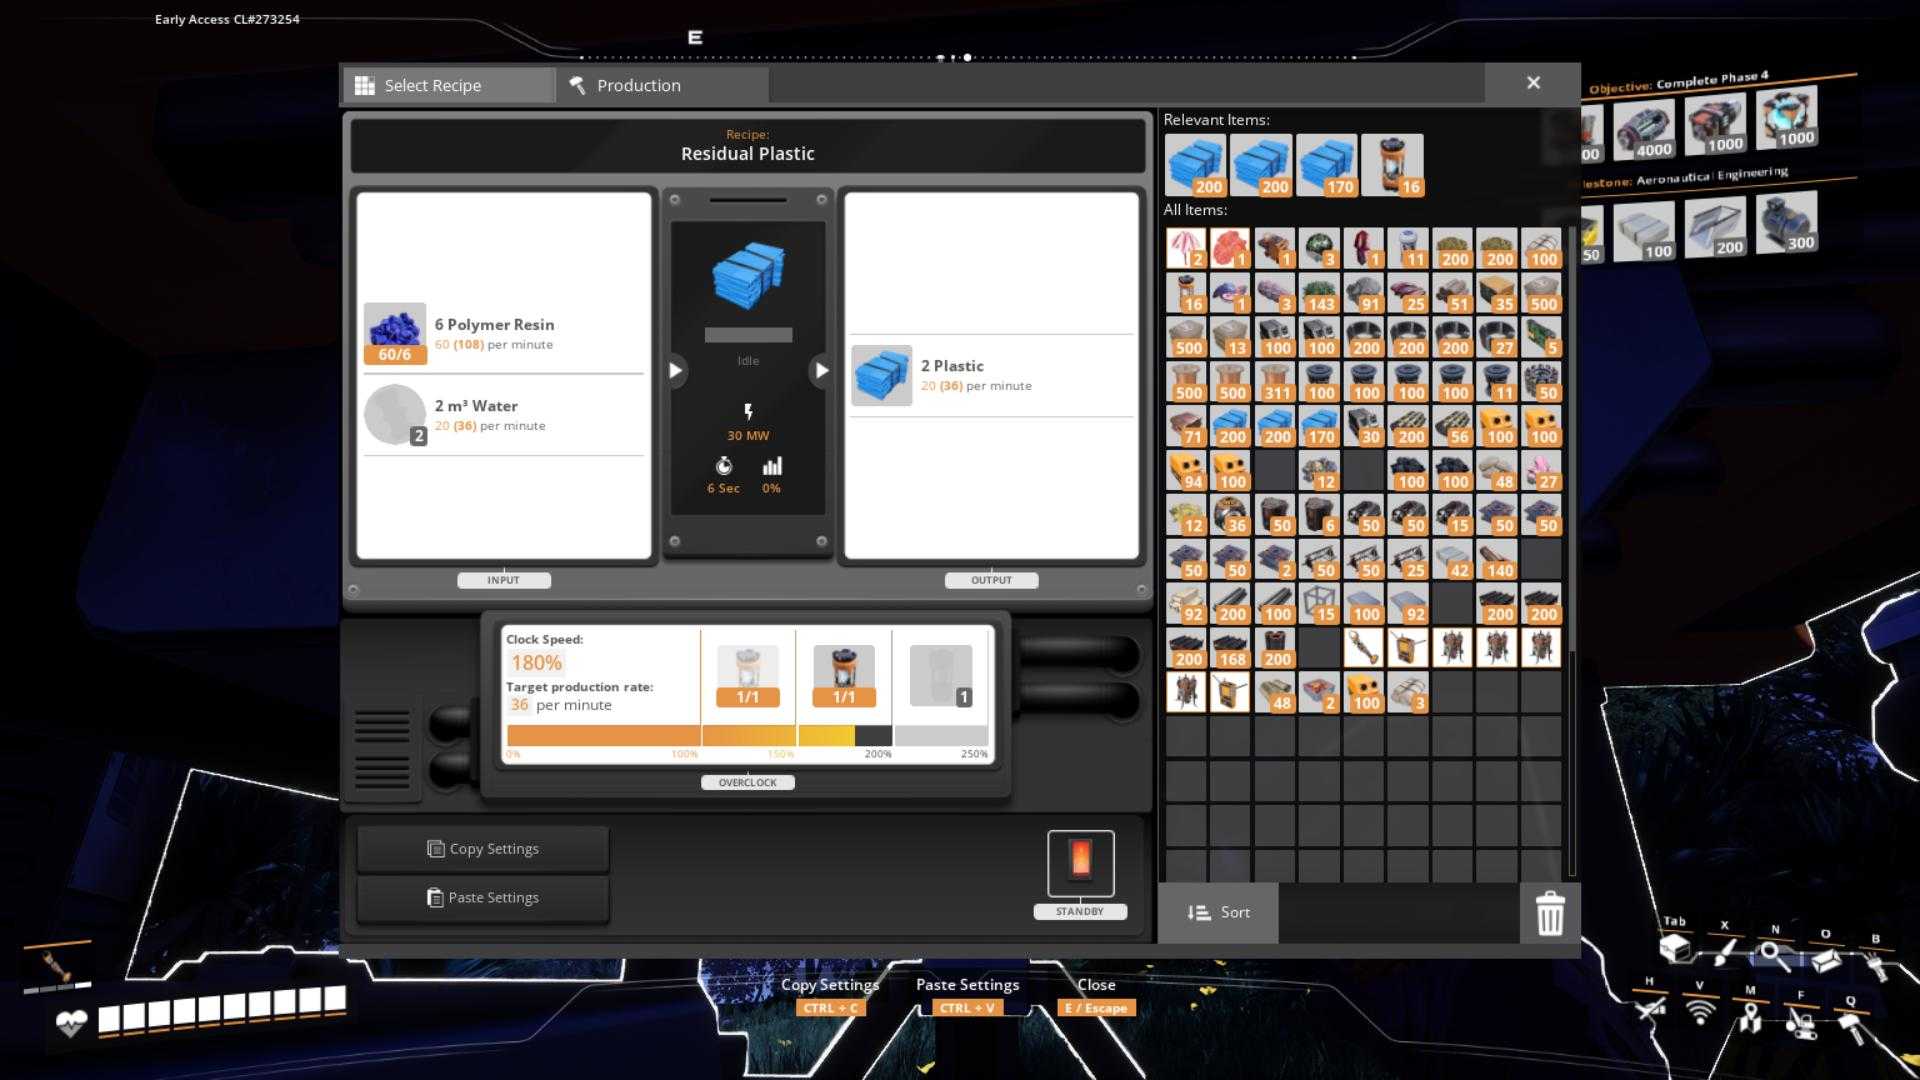
Task: Select the inventory stack of 168
Action: pyautogui.click(x=1230, y=648)
